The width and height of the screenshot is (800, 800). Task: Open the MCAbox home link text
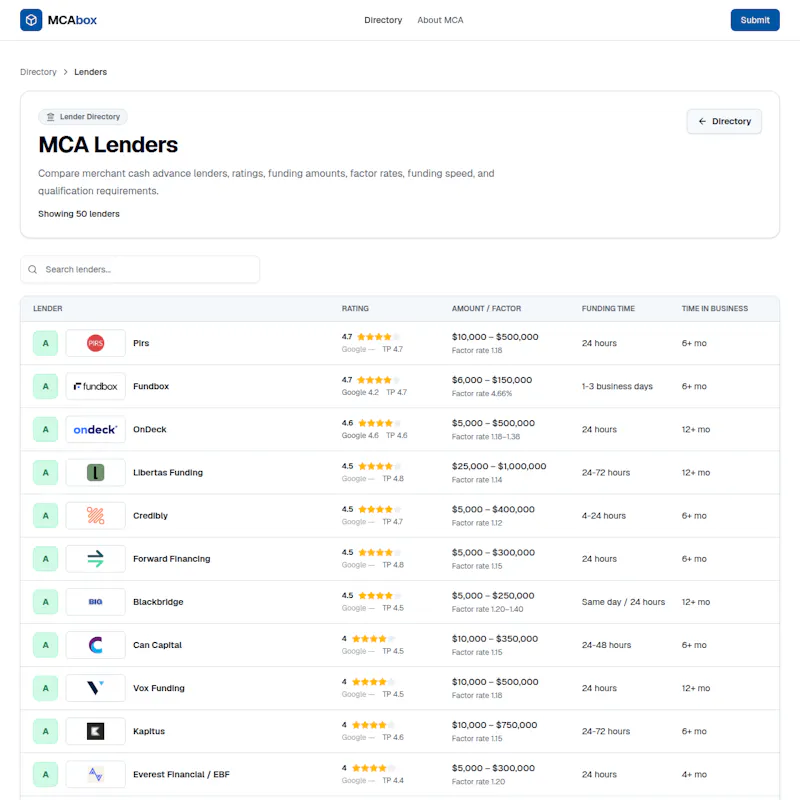coord(72,20)
